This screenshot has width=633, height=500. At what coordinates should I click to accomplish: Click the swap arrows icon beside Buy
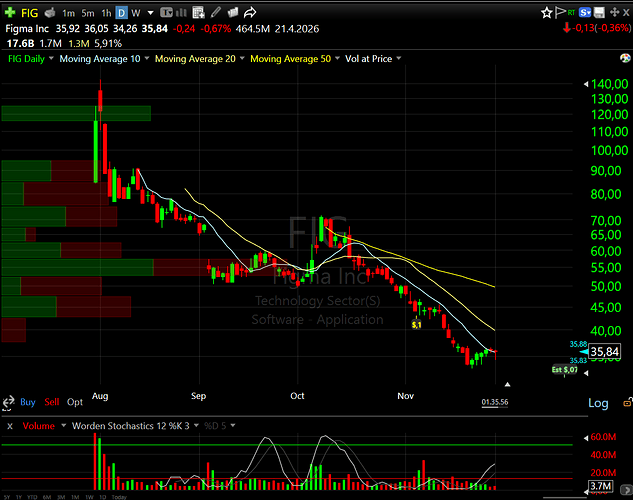8,402
